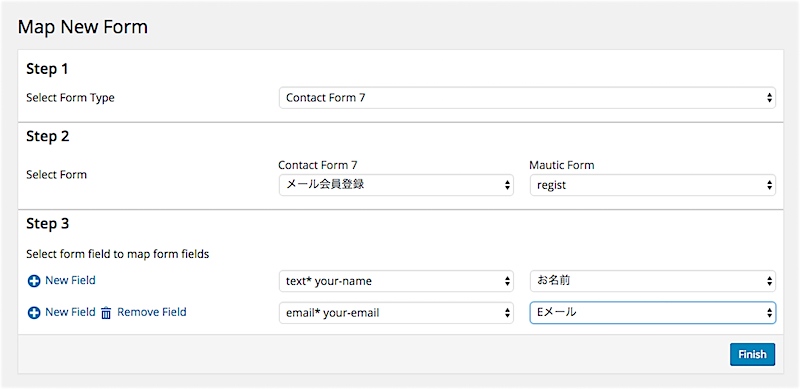Click New Field link in the your-email row
The width and height of the screenshot is (800, 389).
(x=70, y=312)
